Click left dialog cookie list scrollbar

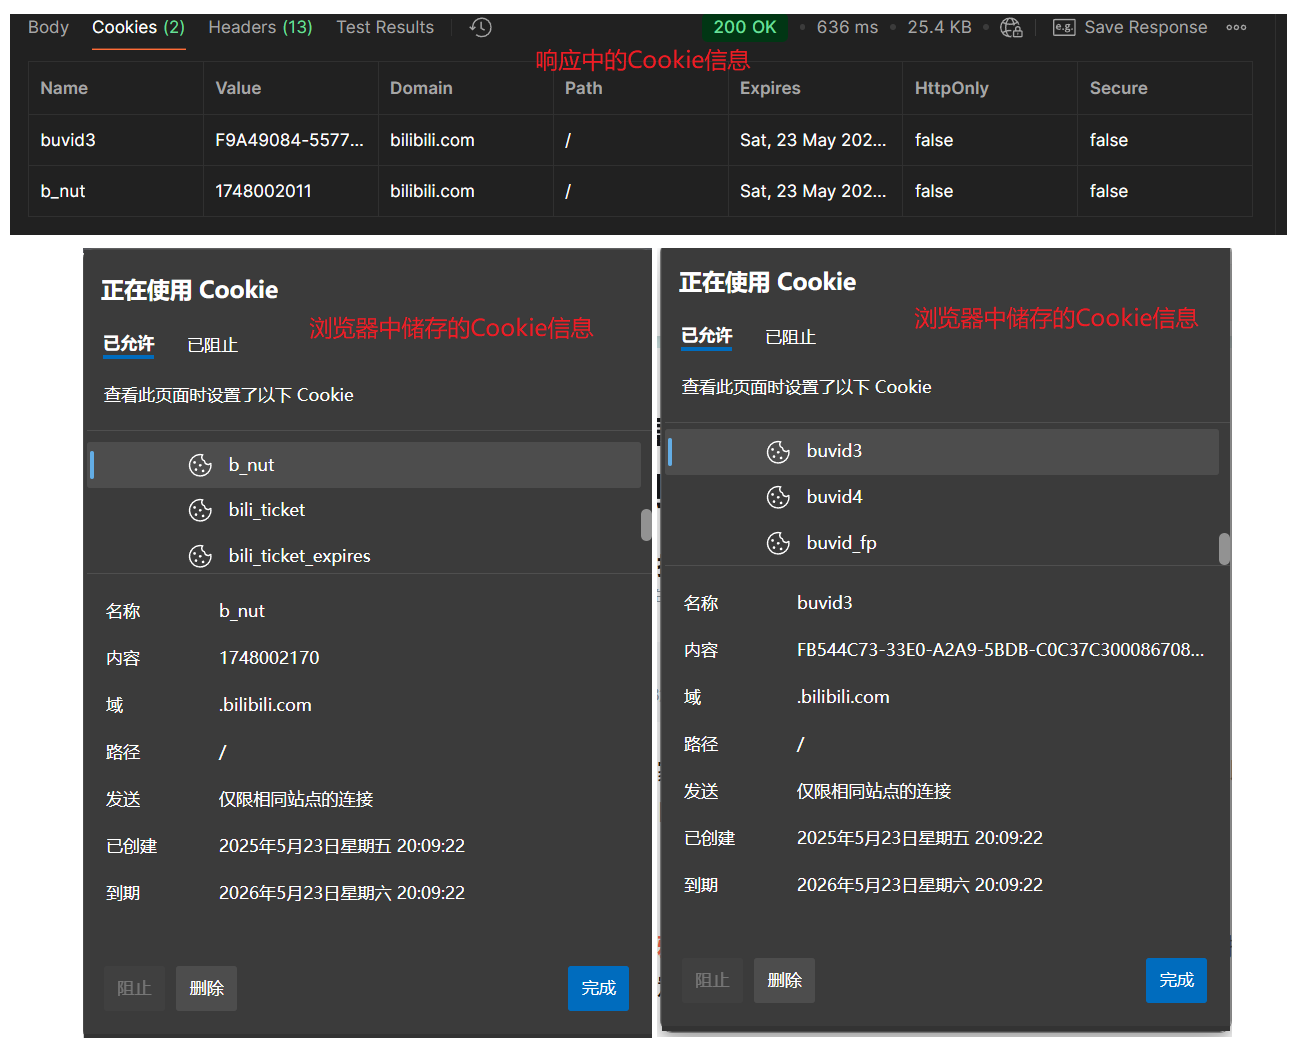(646, 525)
